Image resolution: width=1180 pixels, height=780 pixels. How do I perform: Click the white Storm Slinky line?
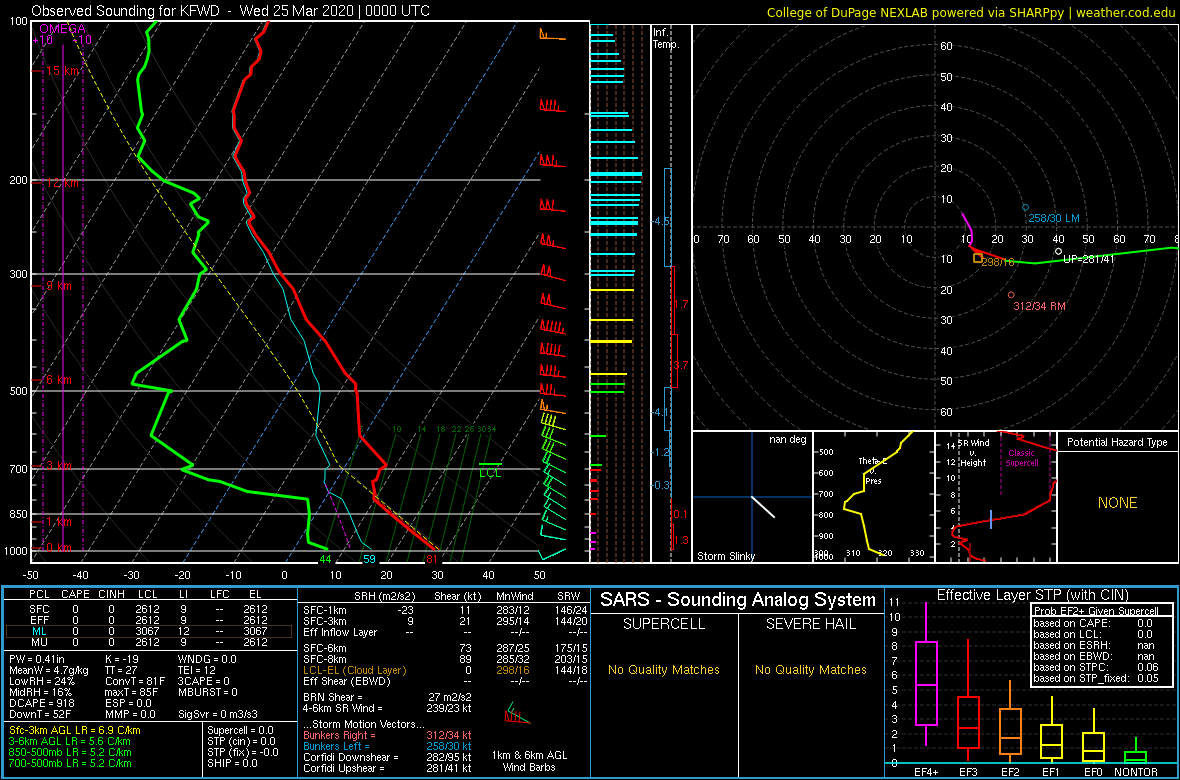click(x=763, y=506)
